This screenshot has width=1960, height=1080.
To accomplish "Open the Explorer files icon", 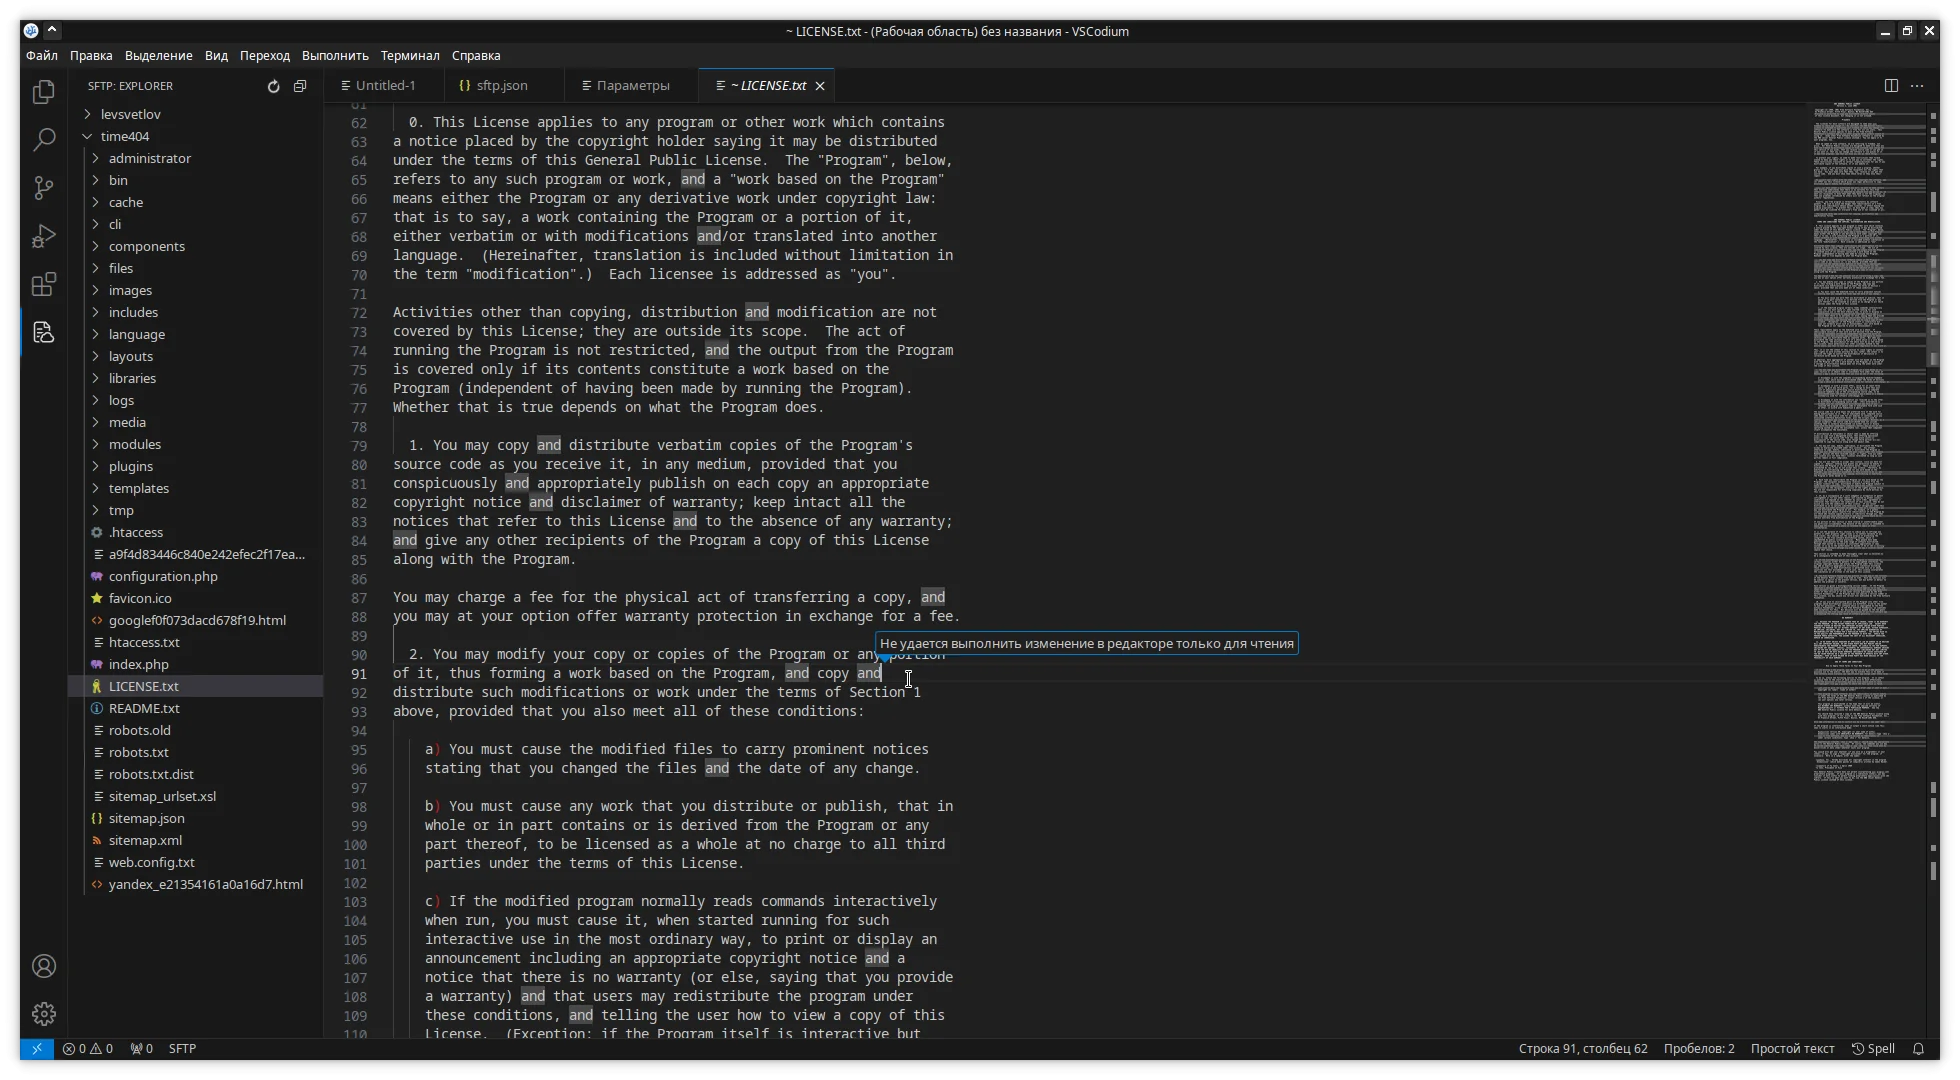I will tap(43, 92).
